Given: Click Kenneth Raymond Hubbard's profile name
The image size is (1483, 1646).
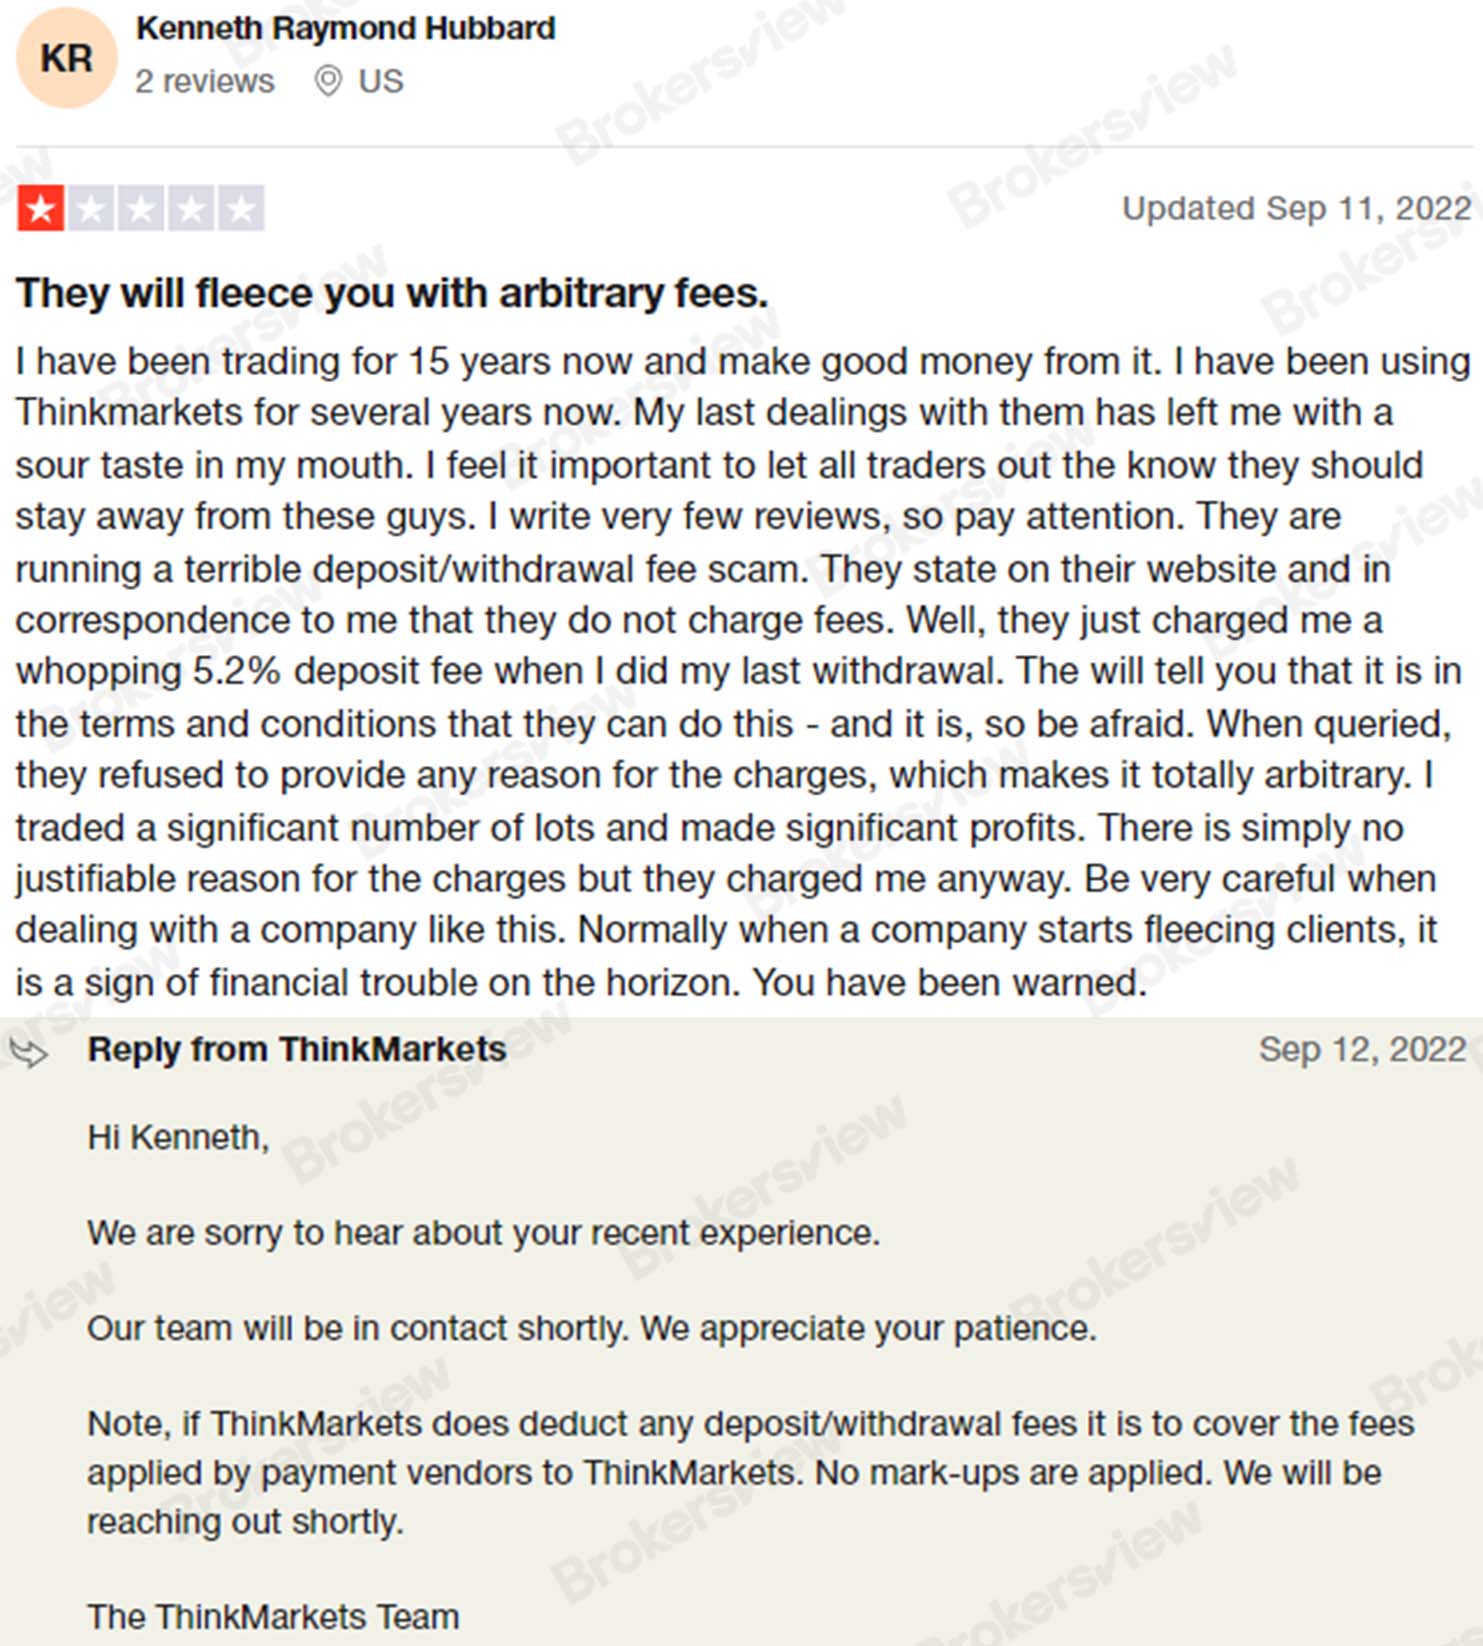Looking at the screenshot, I should pos(346,28).
